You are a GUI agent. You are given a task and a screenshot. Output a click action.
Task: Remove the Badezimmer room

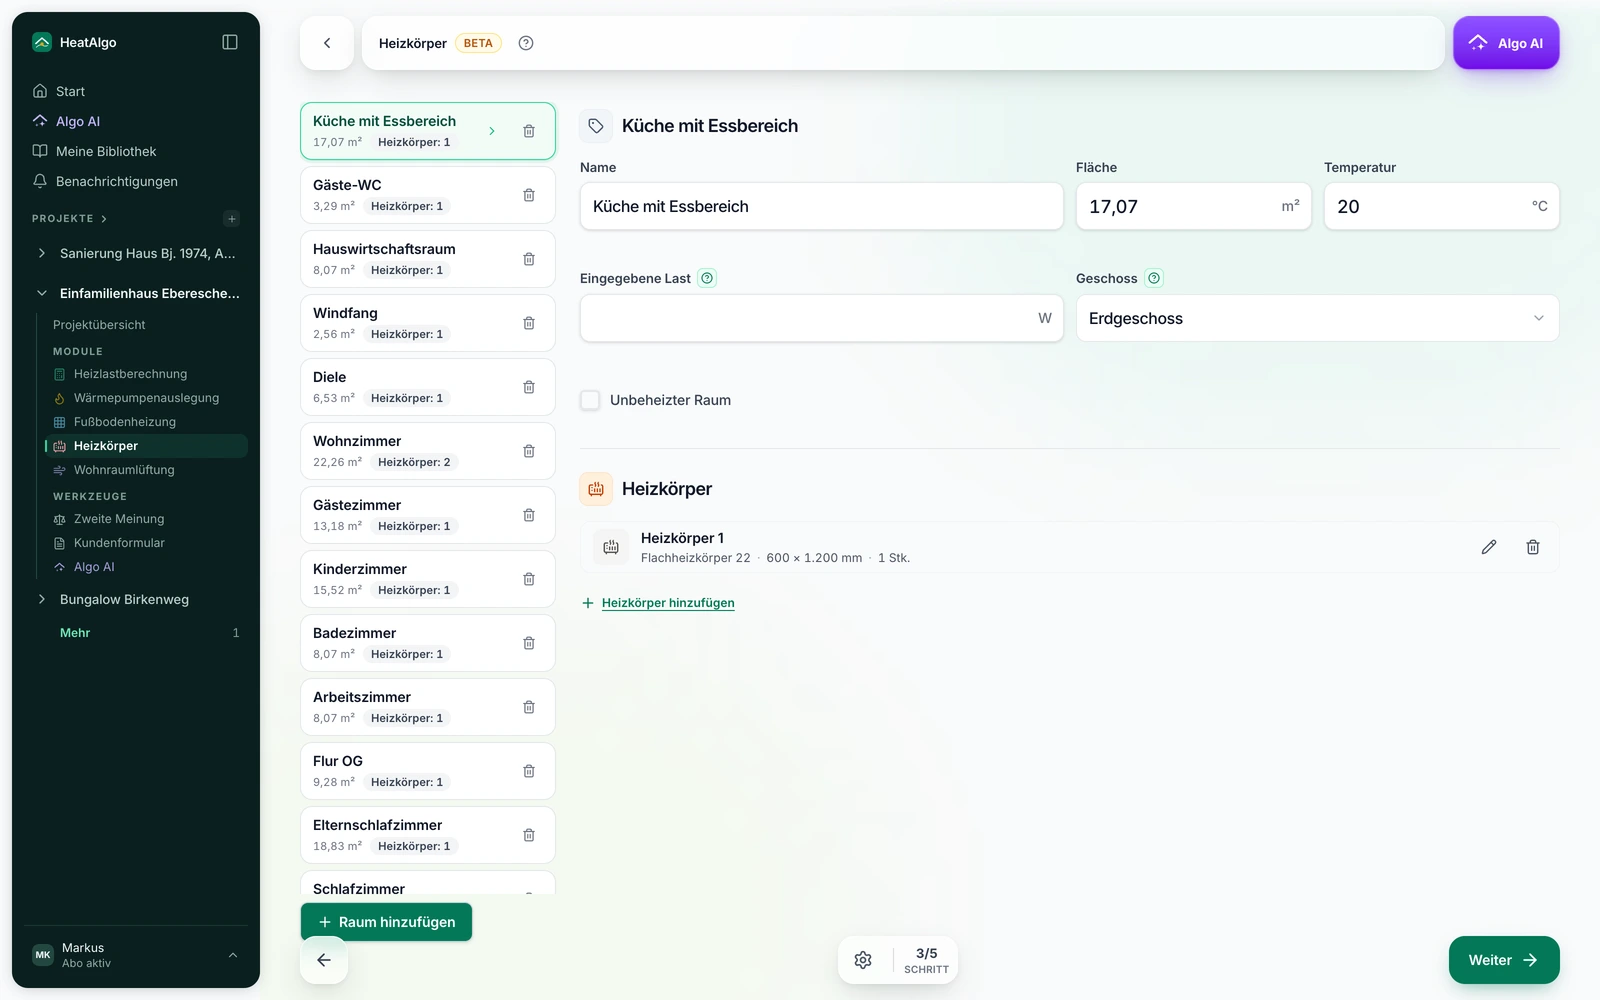tap(529, 643)
